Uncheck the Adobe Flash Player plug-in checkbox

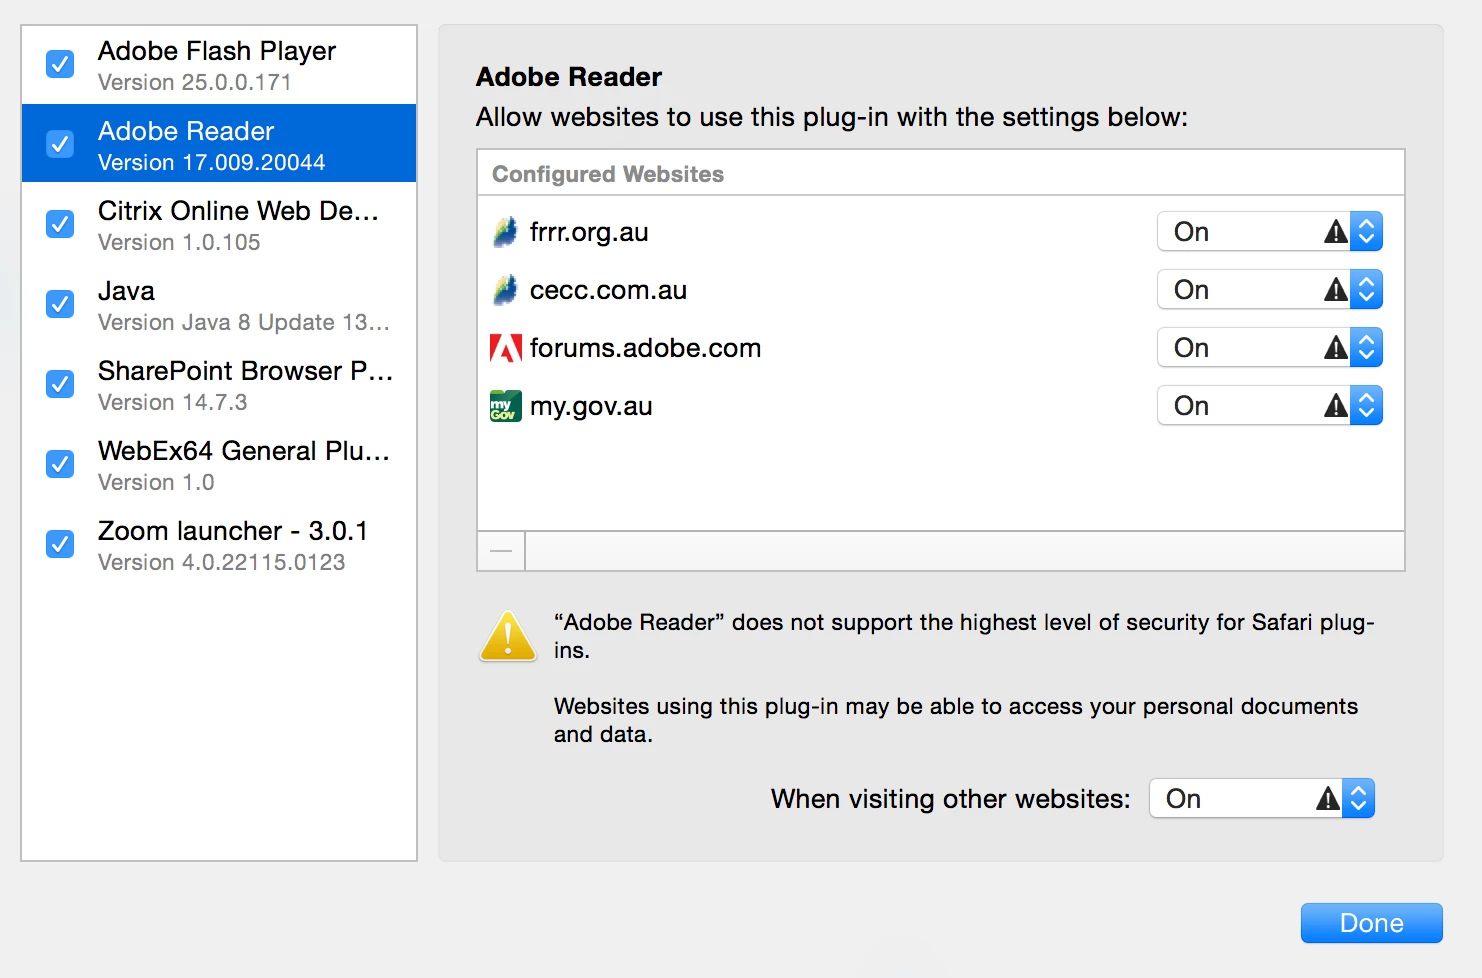pos(60,64)
